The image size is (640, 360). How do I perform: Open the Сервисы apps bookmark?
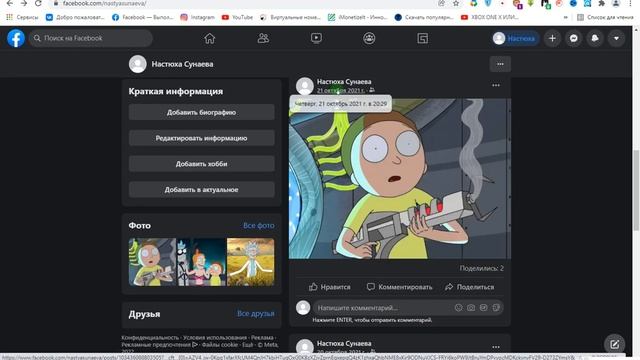22,17
